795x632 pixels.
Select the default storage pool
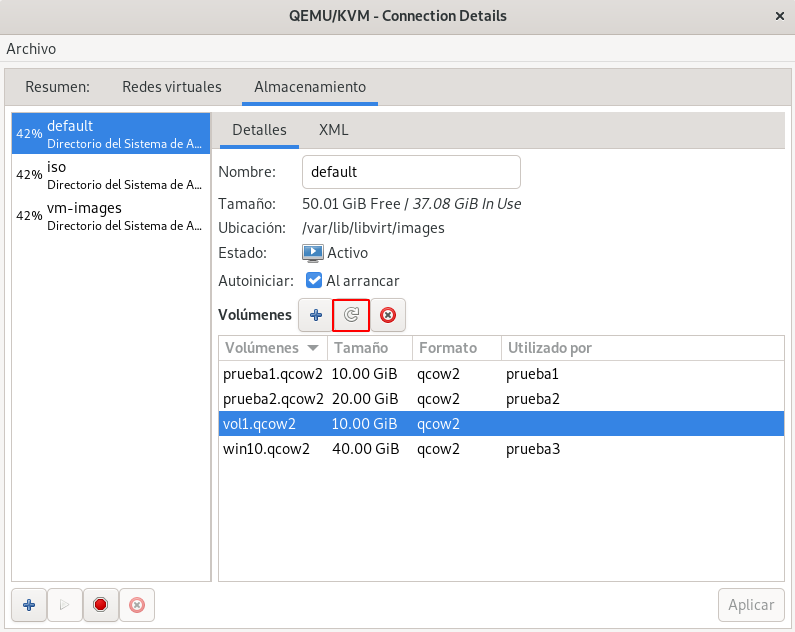(x=111, y=134)
